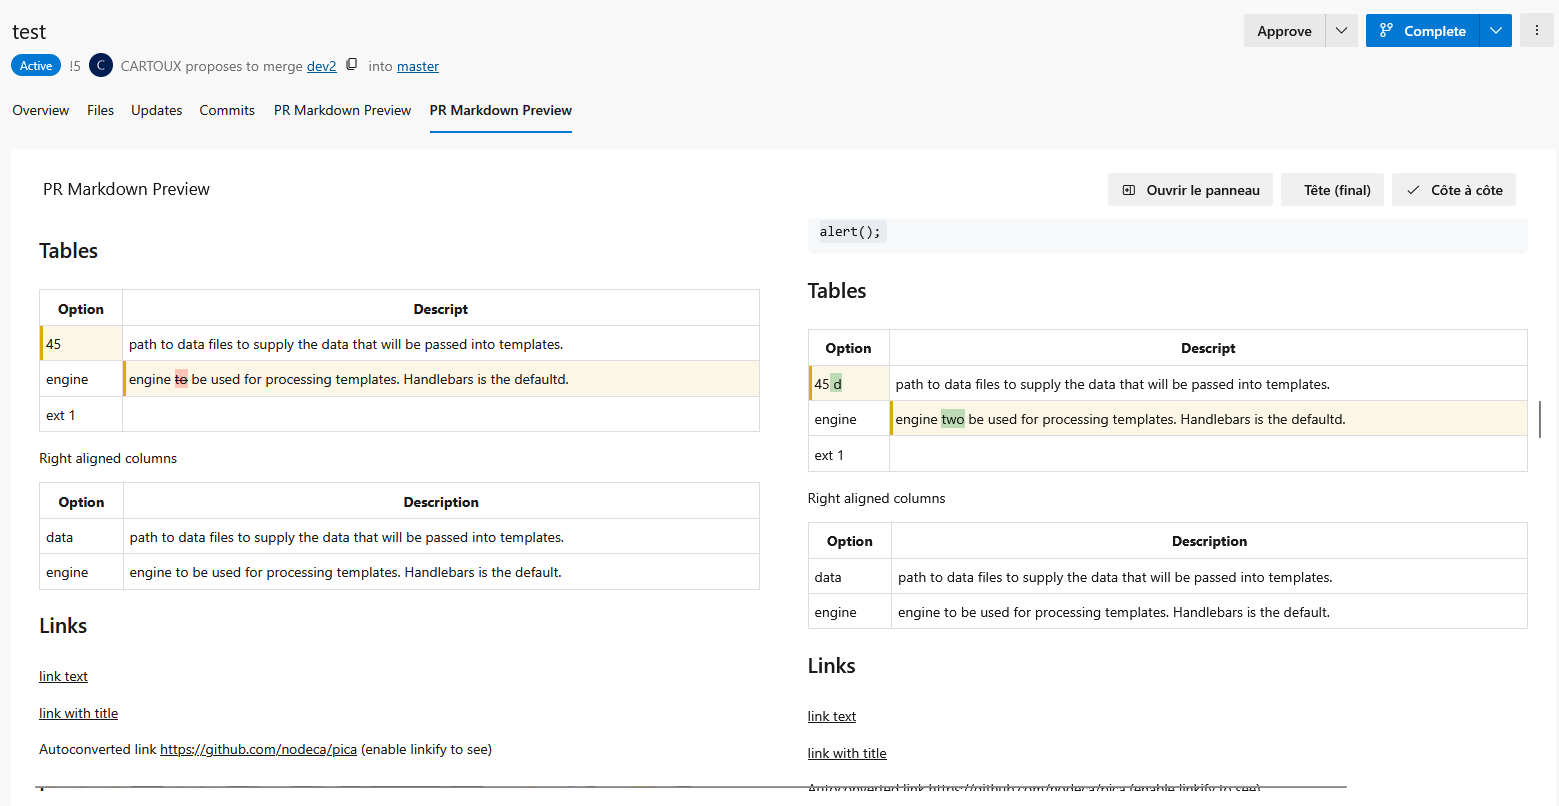Click the 'data' cell in the left pane's second table
The image size is (1559, 806).
tap(81, 537)
